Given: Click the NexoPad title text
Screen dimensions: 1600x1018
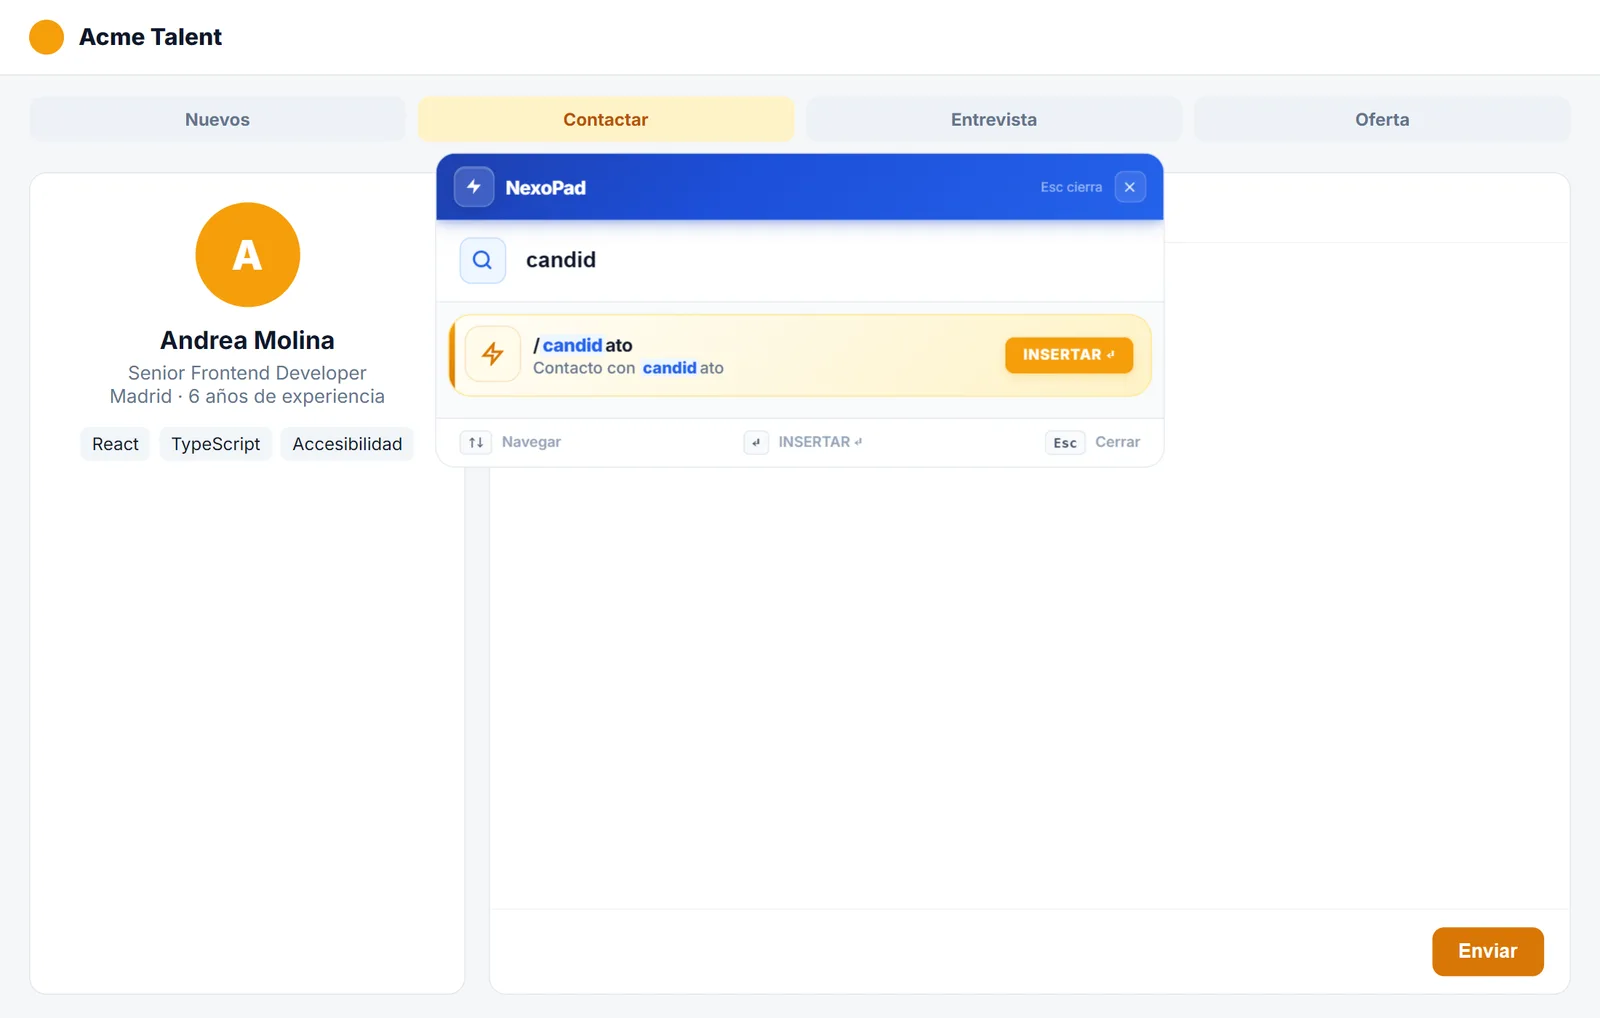Looking at the screenshot, I should (x=545, y=188).
